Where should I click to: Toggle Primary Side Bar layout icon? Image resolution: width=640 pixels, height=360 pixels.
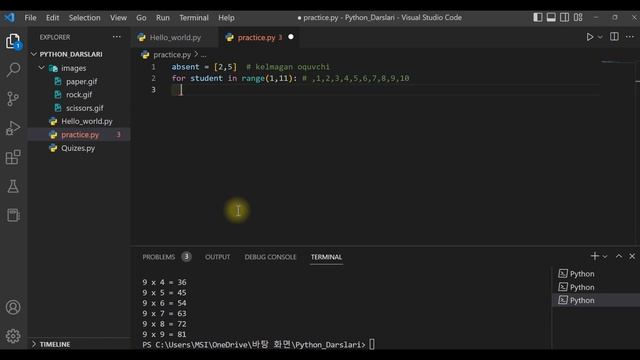tap(538, 17)
